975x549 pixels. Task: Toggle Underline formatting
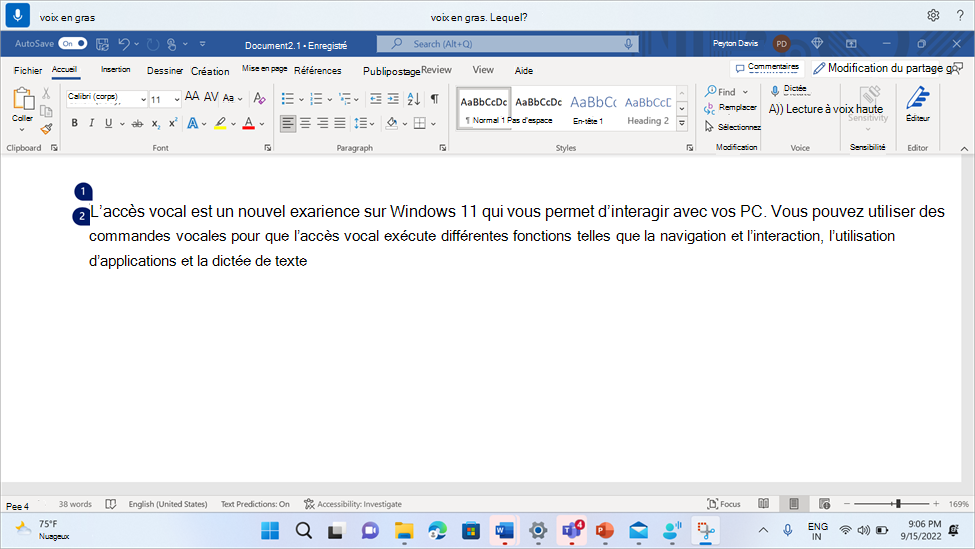pos(109,123)
